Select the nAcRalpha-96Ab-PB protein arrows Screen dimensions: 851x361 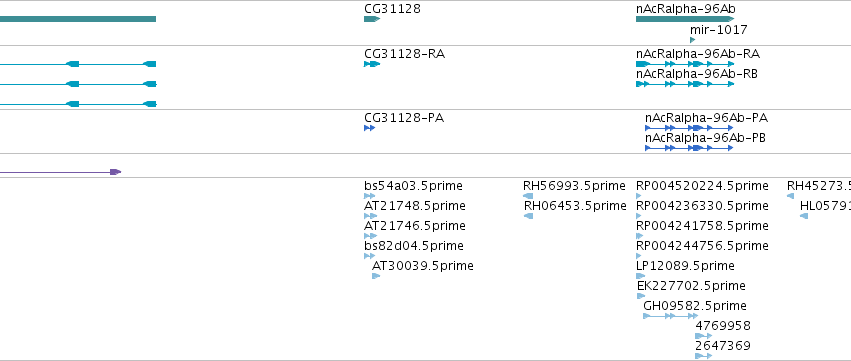click(x=689, y=148)
